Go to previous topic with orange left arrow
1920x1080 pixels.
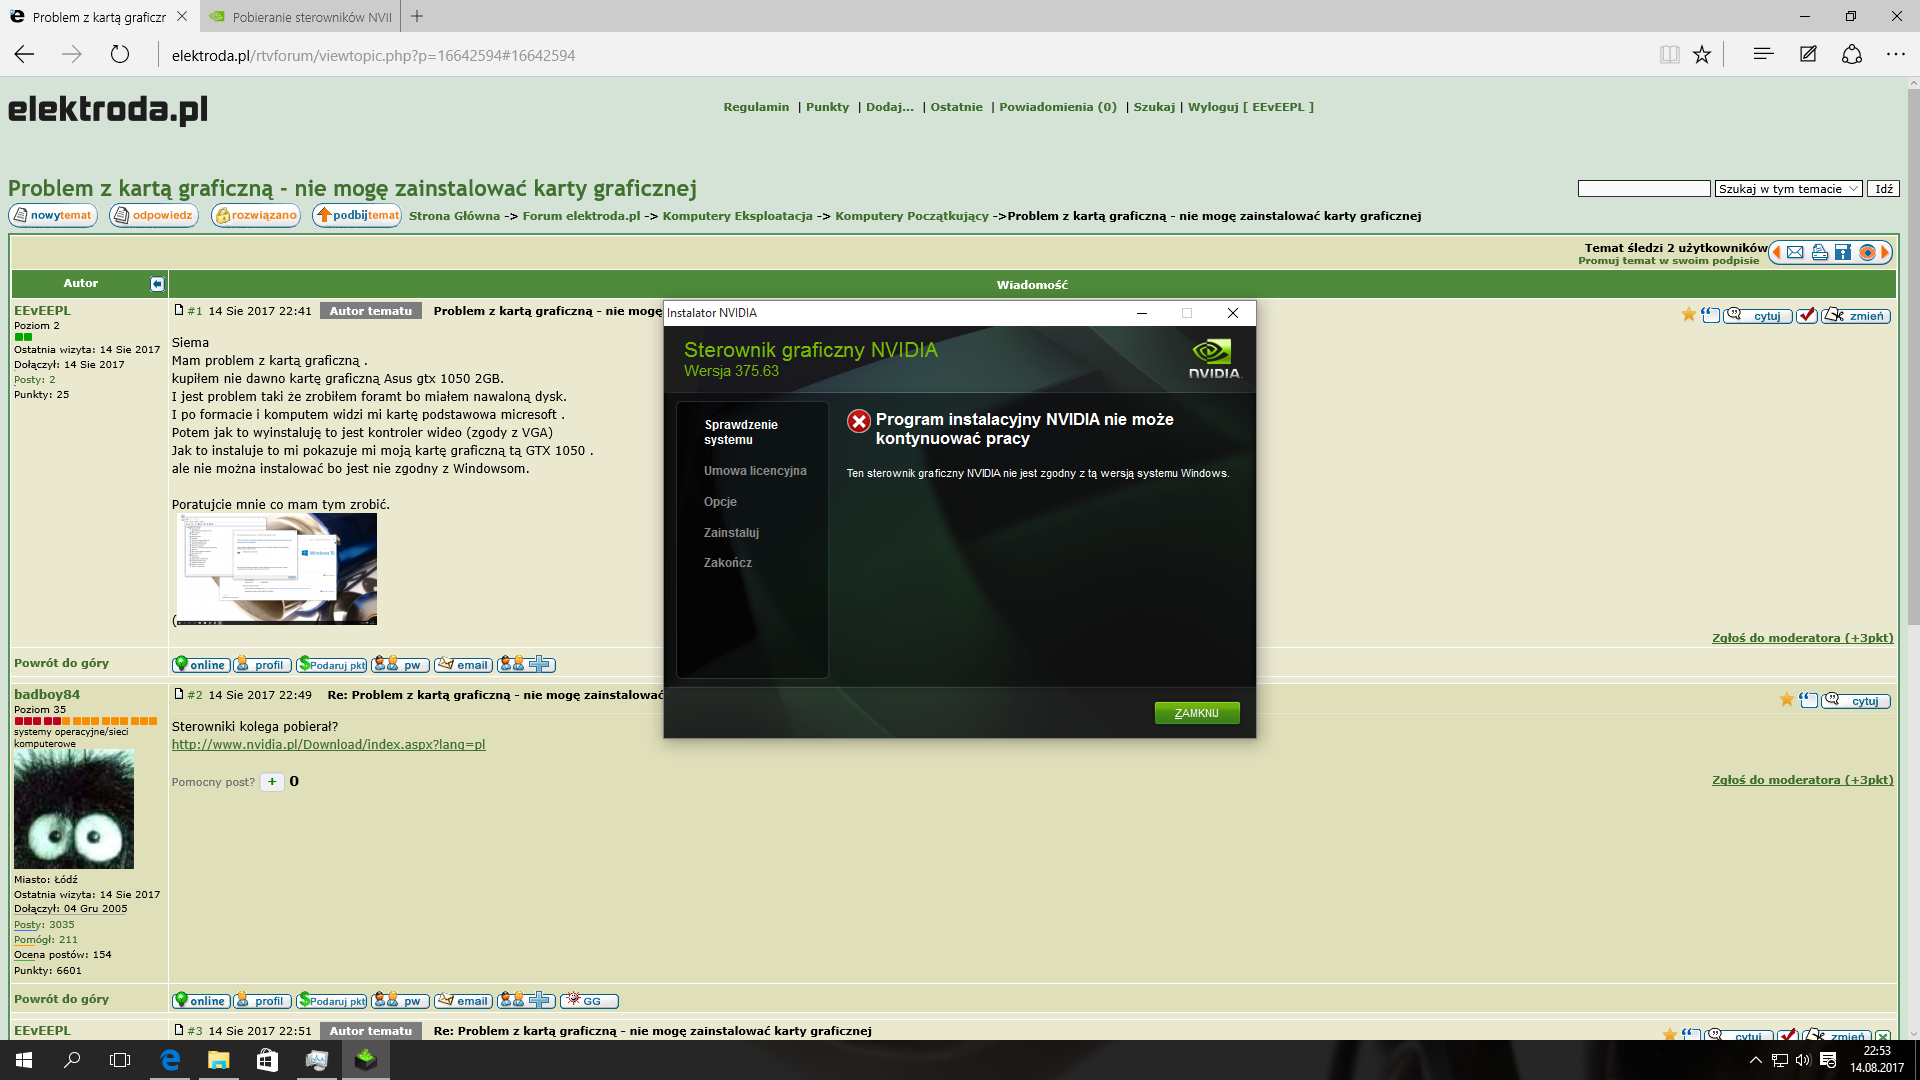pos(1777,253)
